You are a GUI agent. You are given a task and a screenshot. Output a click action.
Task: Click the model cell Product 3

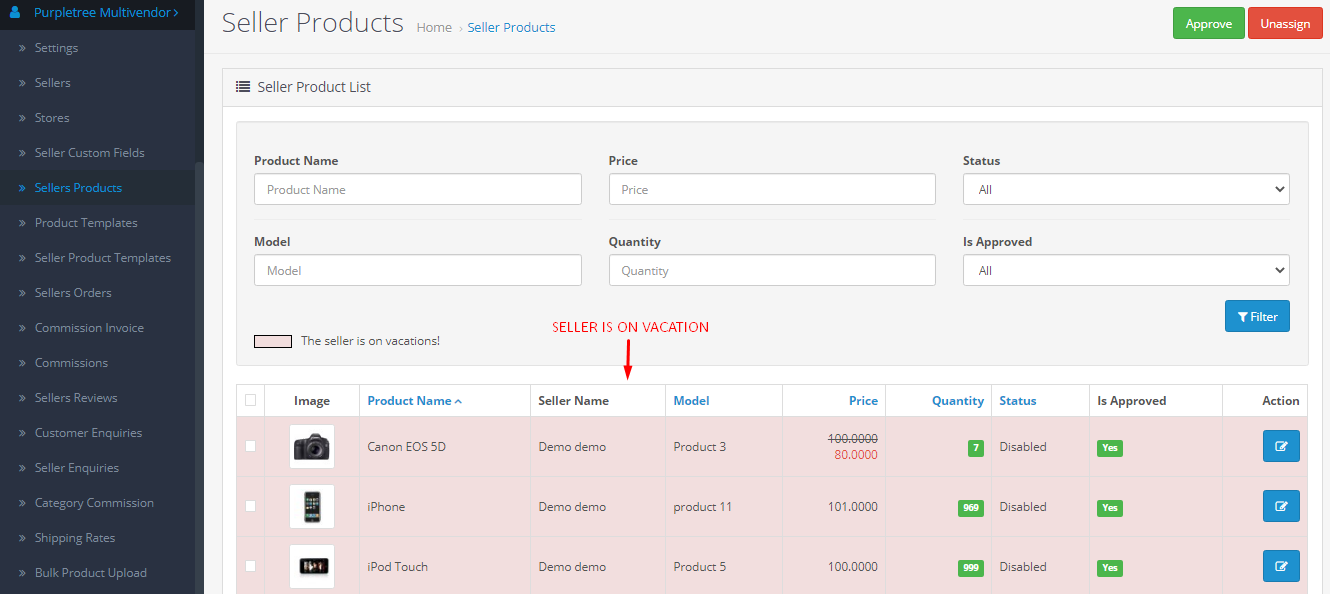tap(700, 447)
